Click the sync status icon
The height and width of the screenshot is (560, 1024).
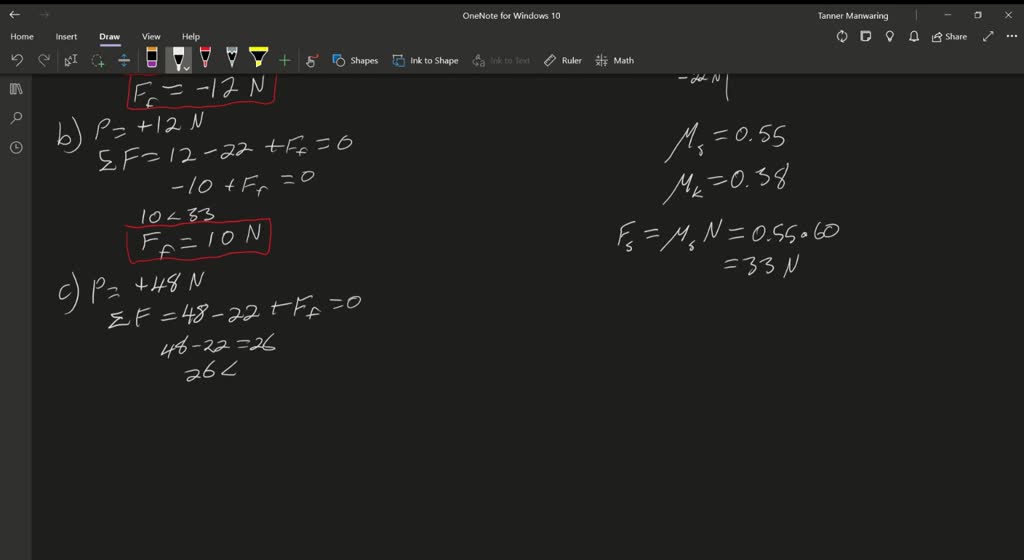coord(842,36)
